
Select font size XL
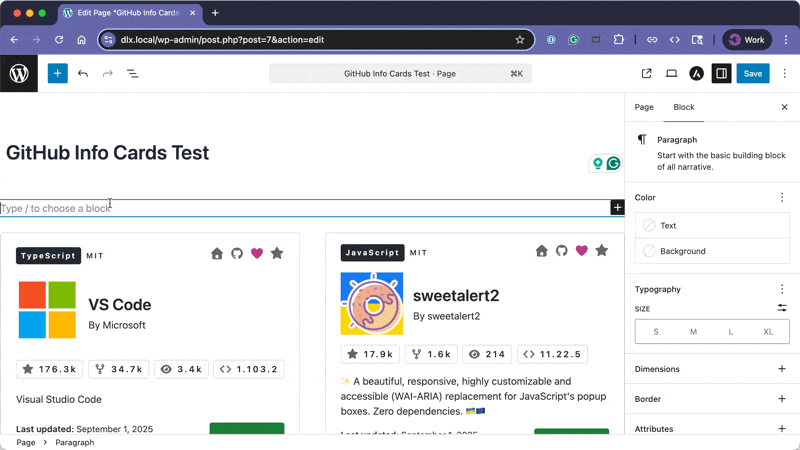click(768, 332)
